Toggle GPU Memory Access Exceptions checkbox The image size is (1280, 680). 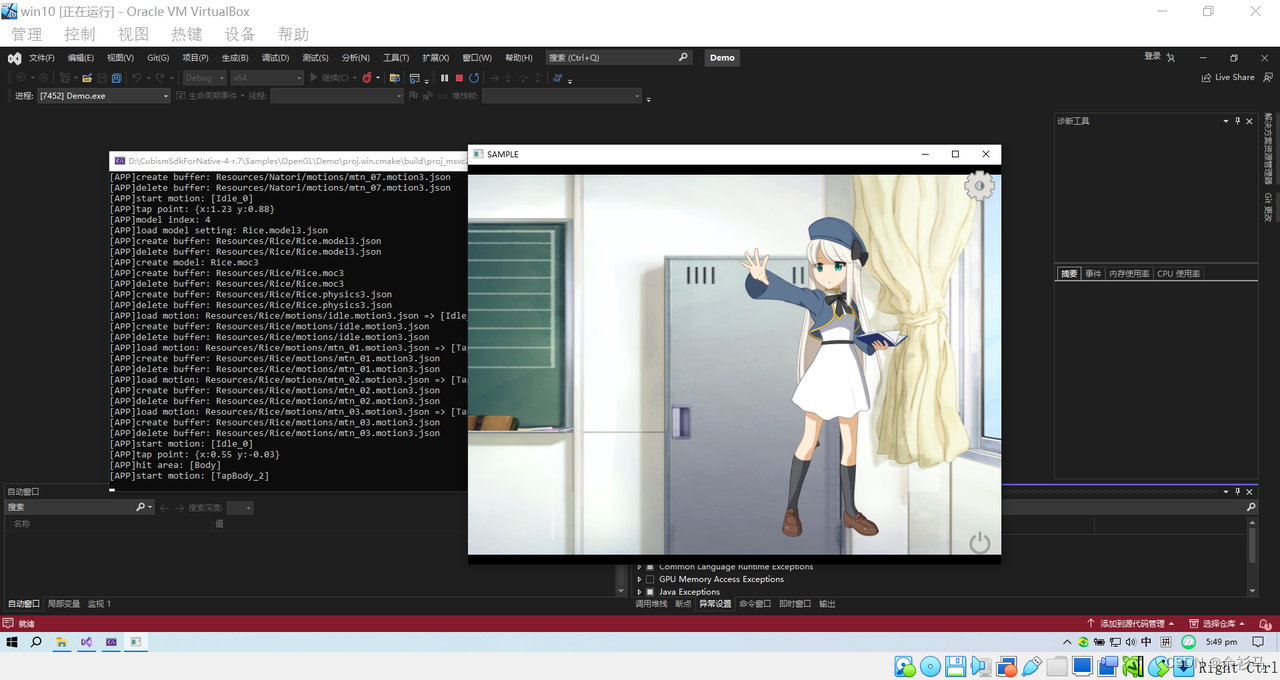click(650, 579)
